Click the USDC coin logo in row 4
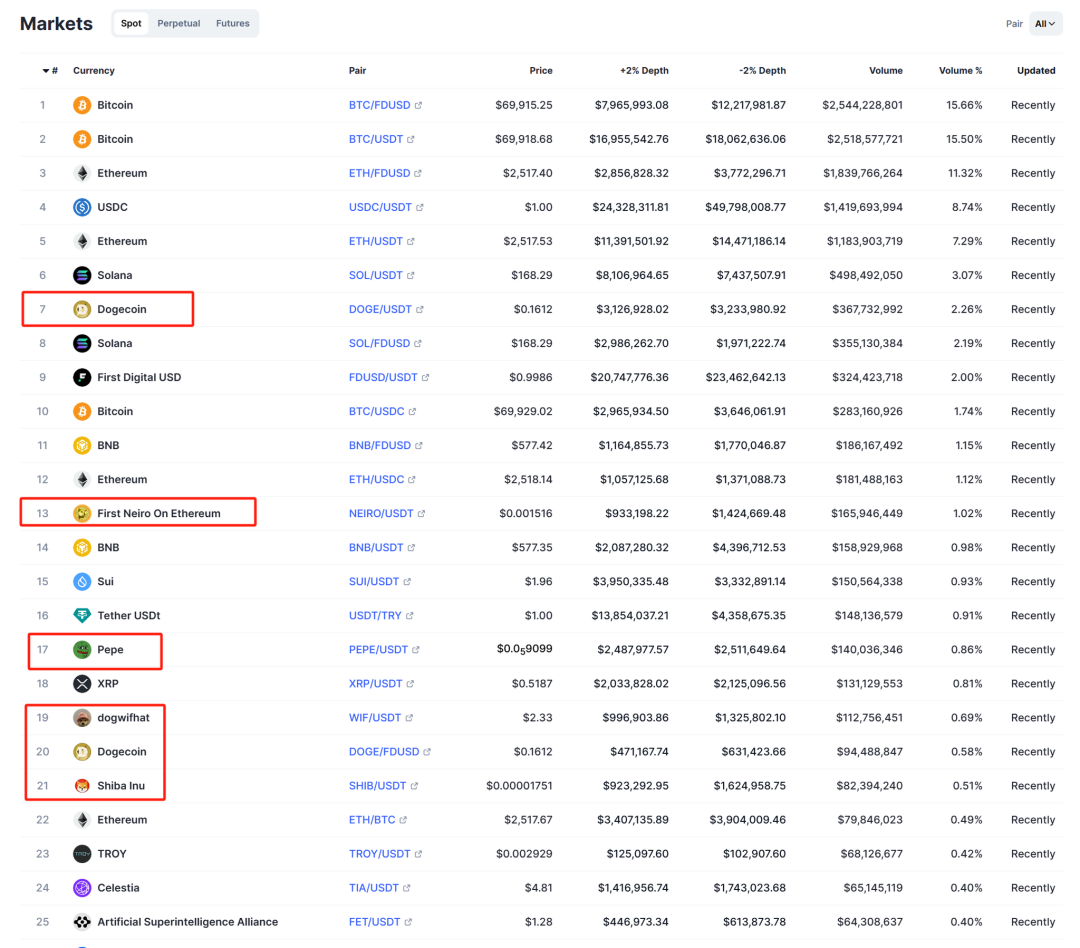The image size is (1080, 948). click(x=80, y=207)
